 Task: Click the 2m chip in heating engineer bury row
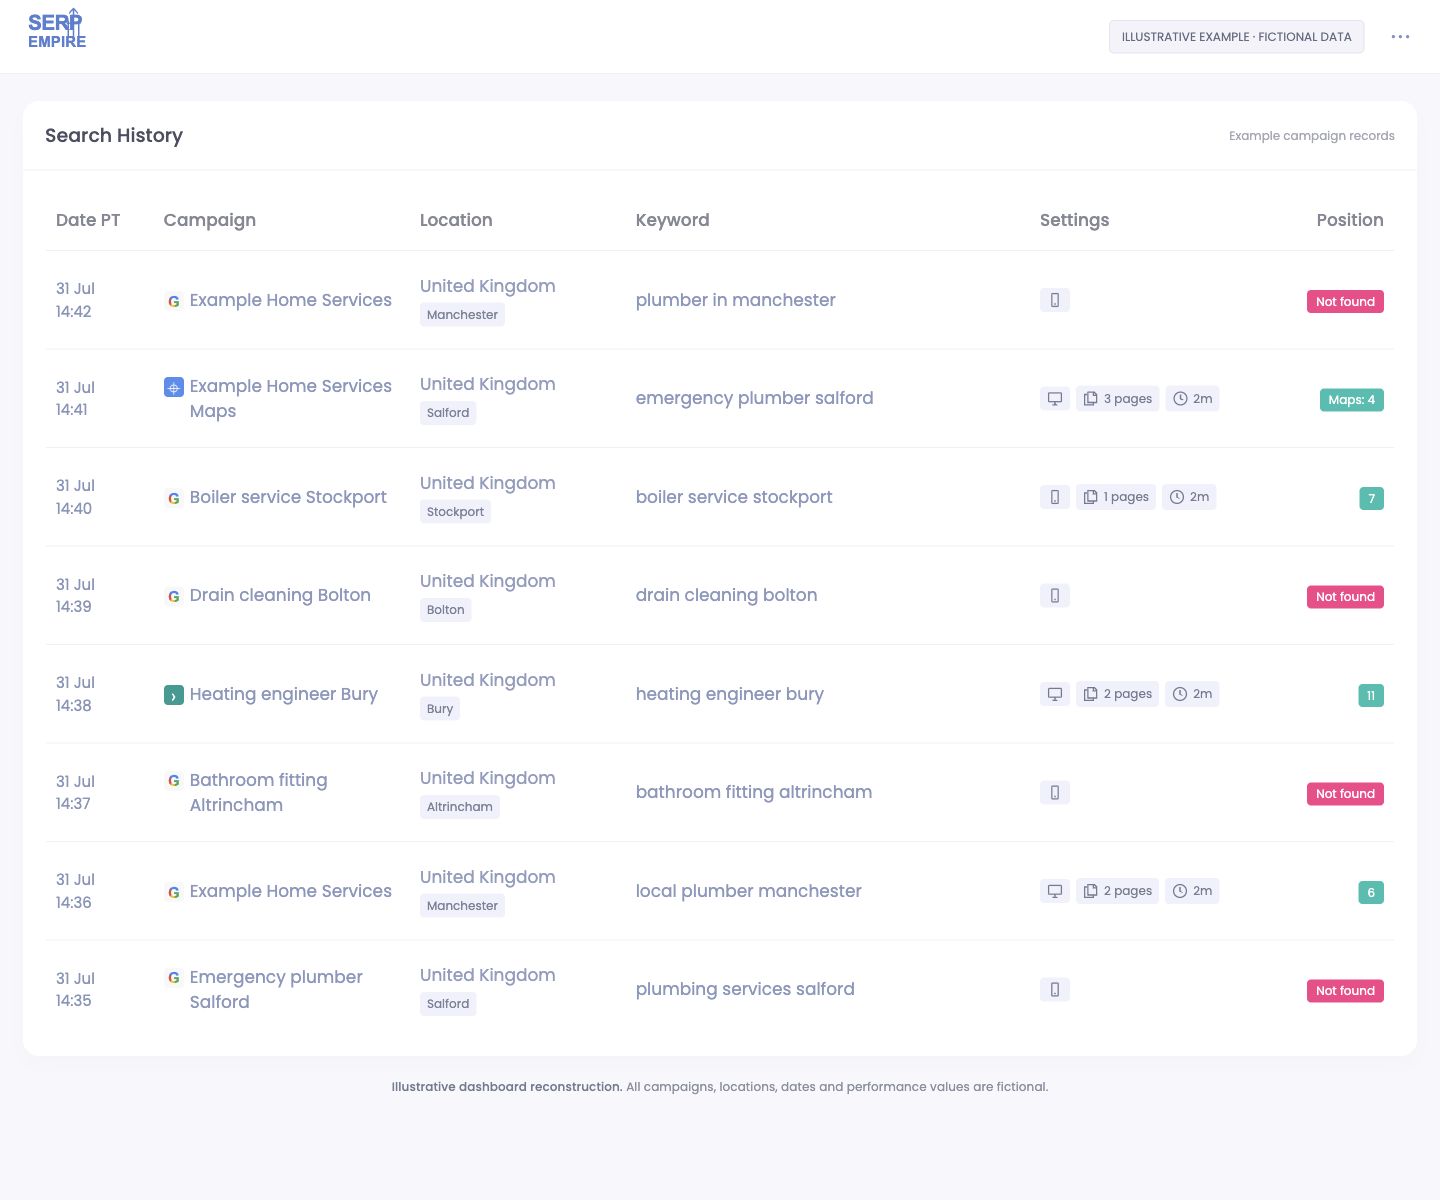pos(1192,694)
